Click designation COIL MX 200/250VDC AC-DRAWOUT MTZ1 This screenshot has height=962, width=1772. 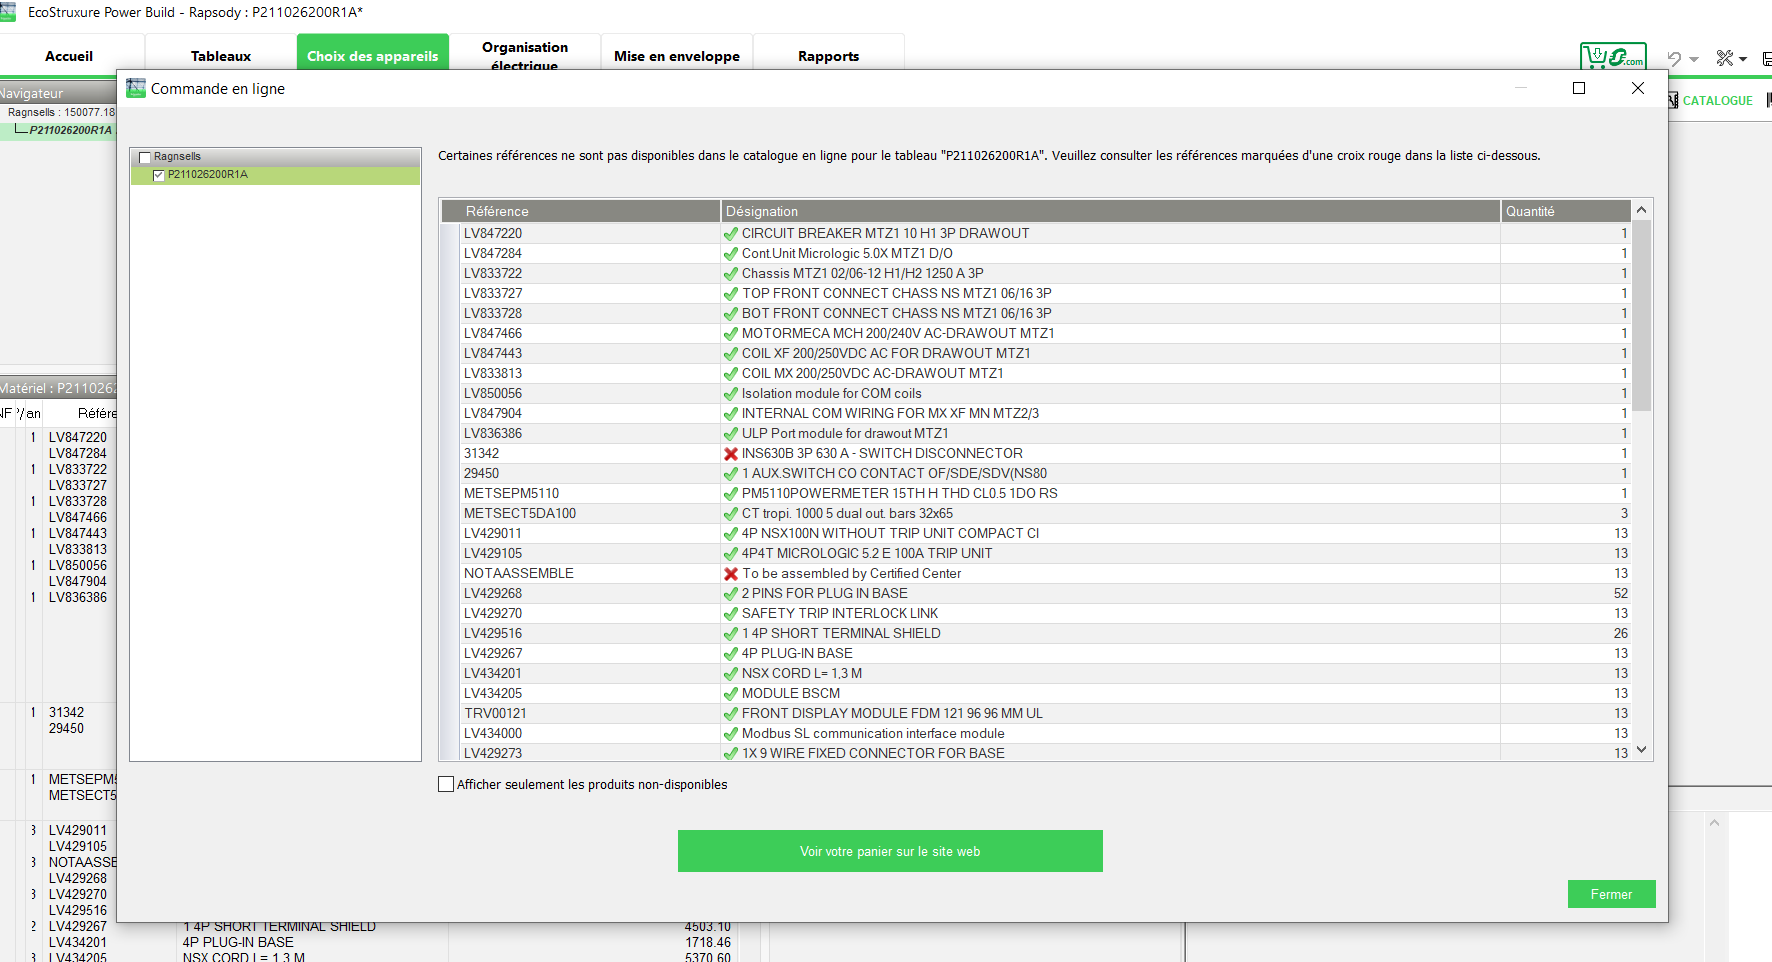[873, 373]
